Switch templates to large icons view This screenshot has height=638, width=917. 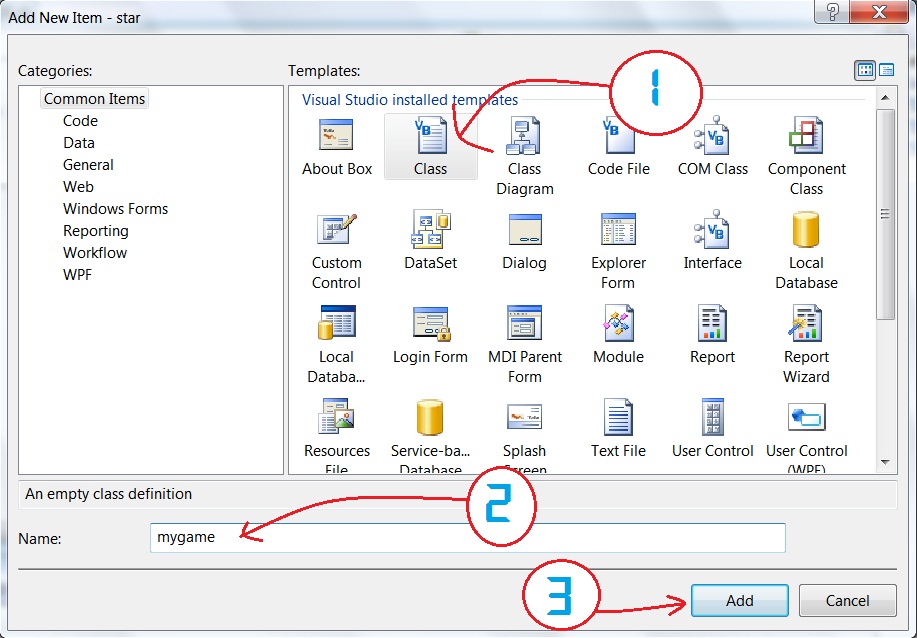865,70
